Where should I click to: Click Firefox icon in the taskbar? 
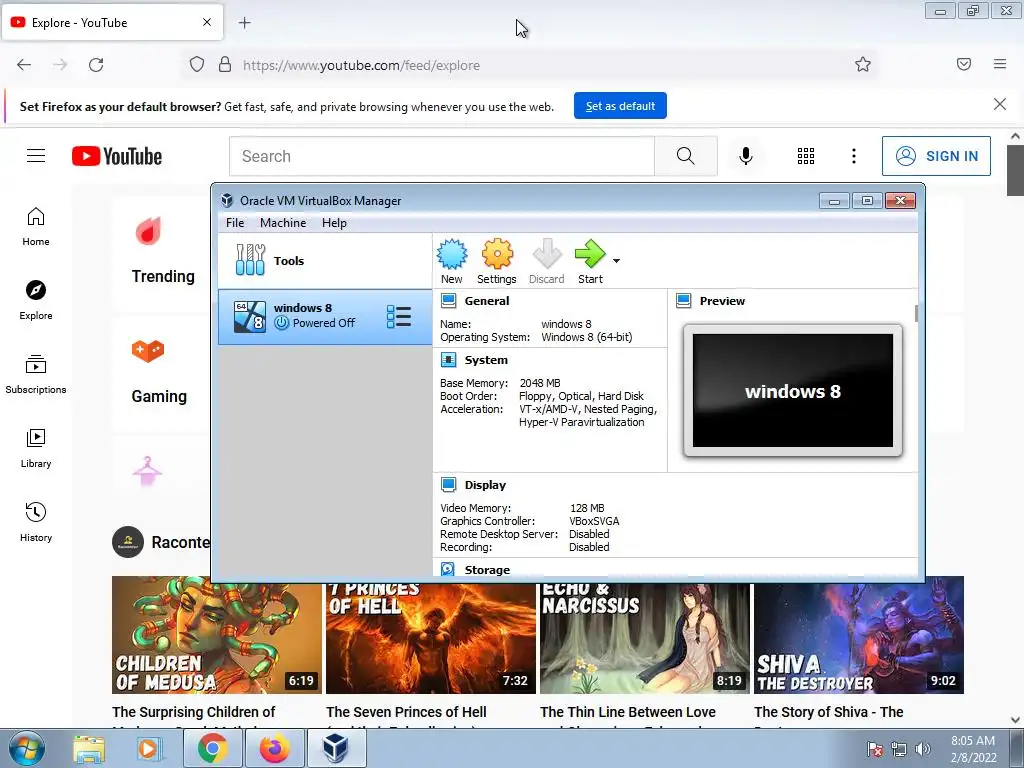pos(274,748)
